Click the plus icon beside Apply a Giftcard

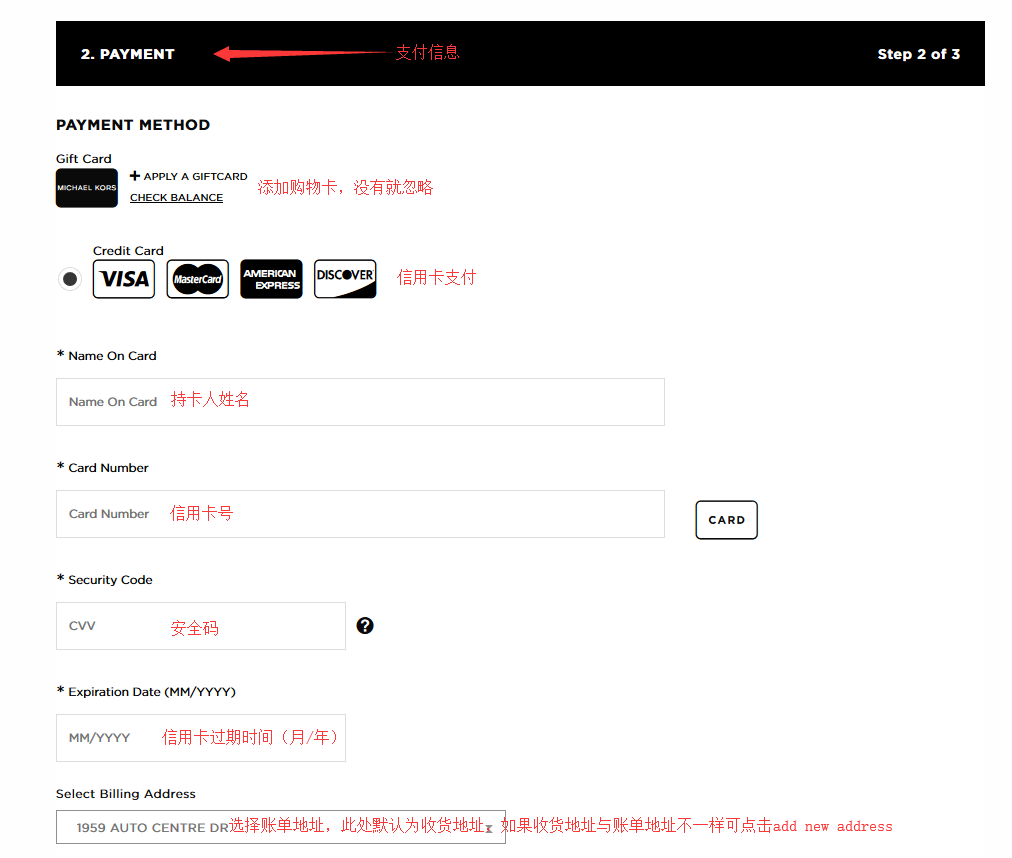click(135, 176)
